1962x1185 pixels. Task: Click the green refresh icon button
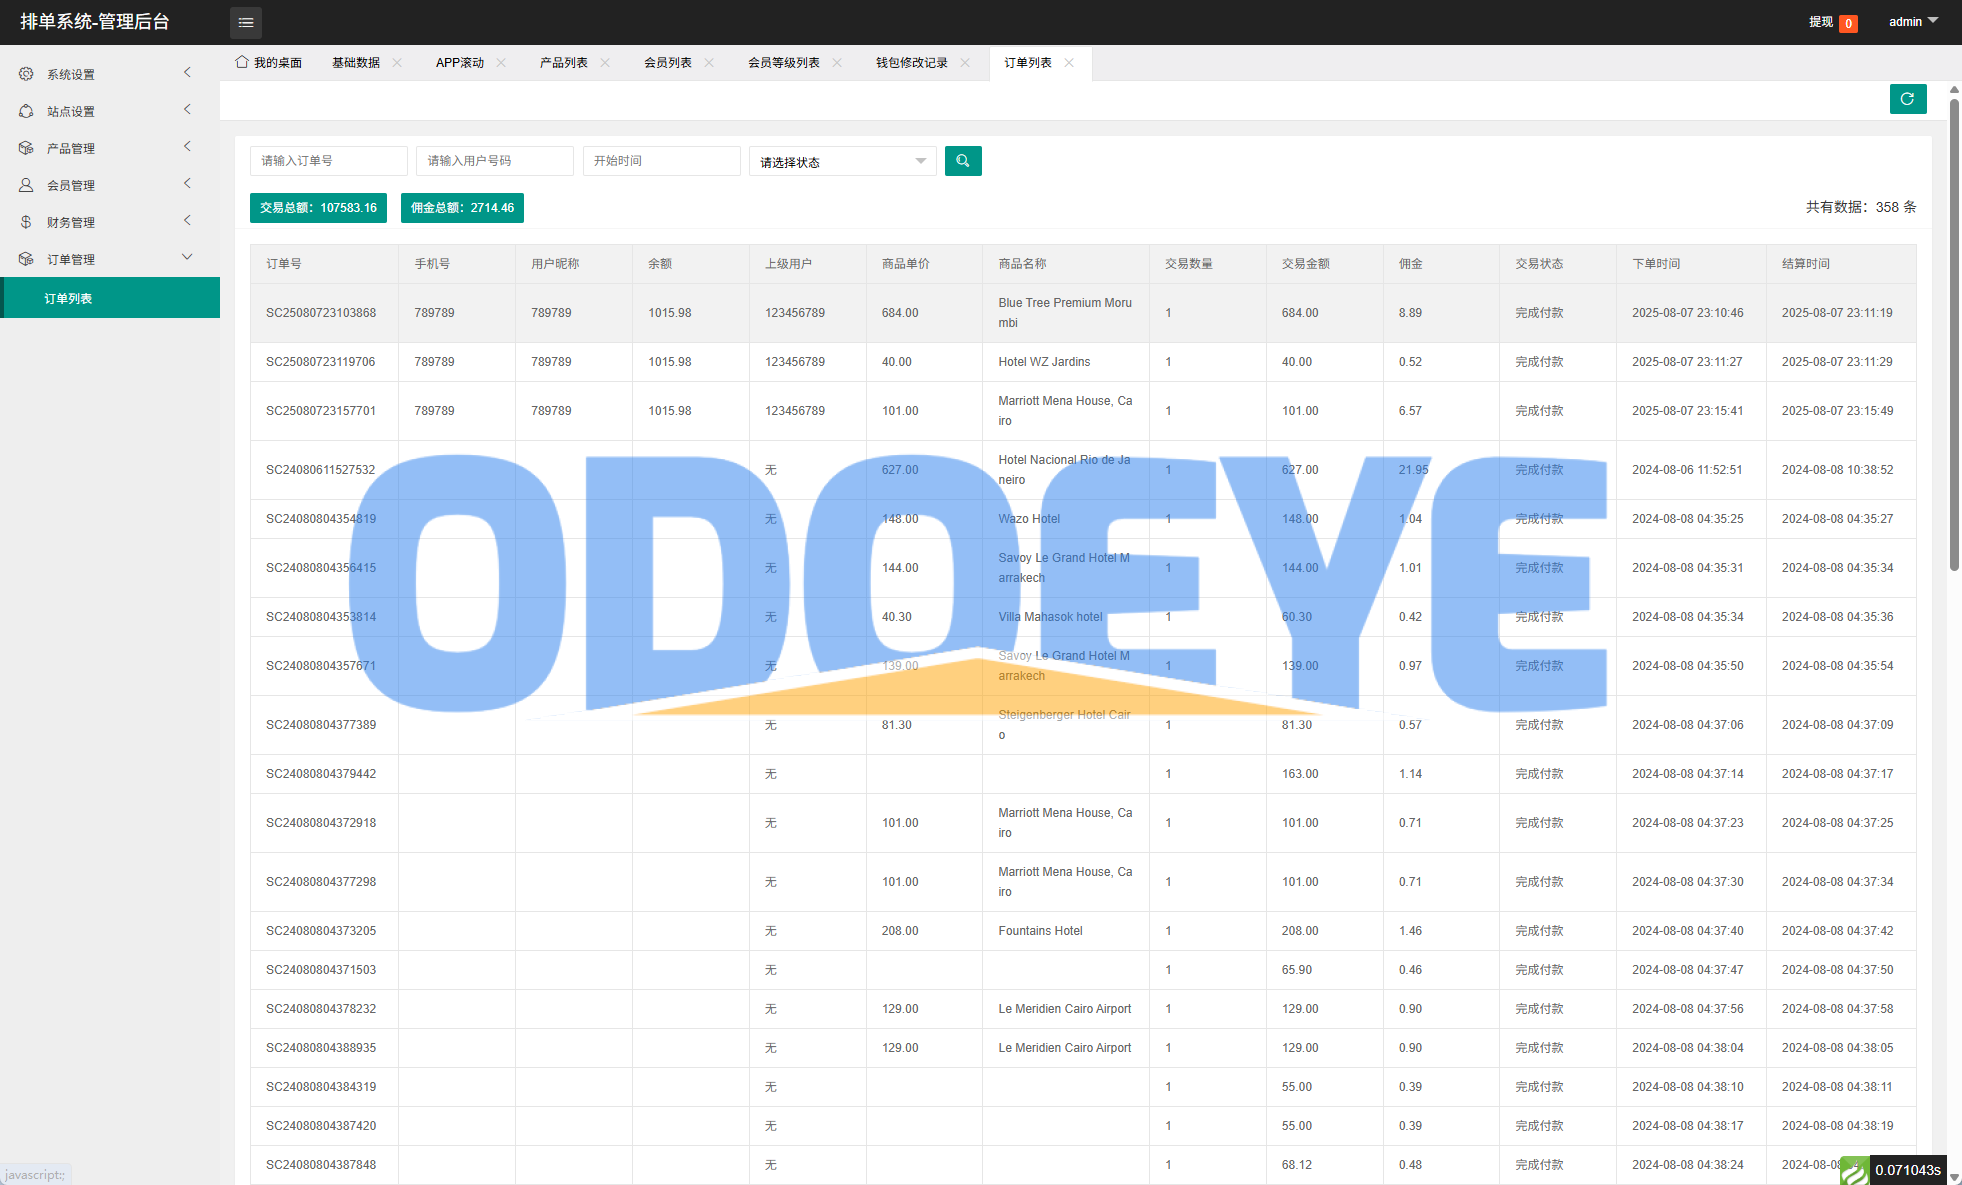coord(1907,99)
